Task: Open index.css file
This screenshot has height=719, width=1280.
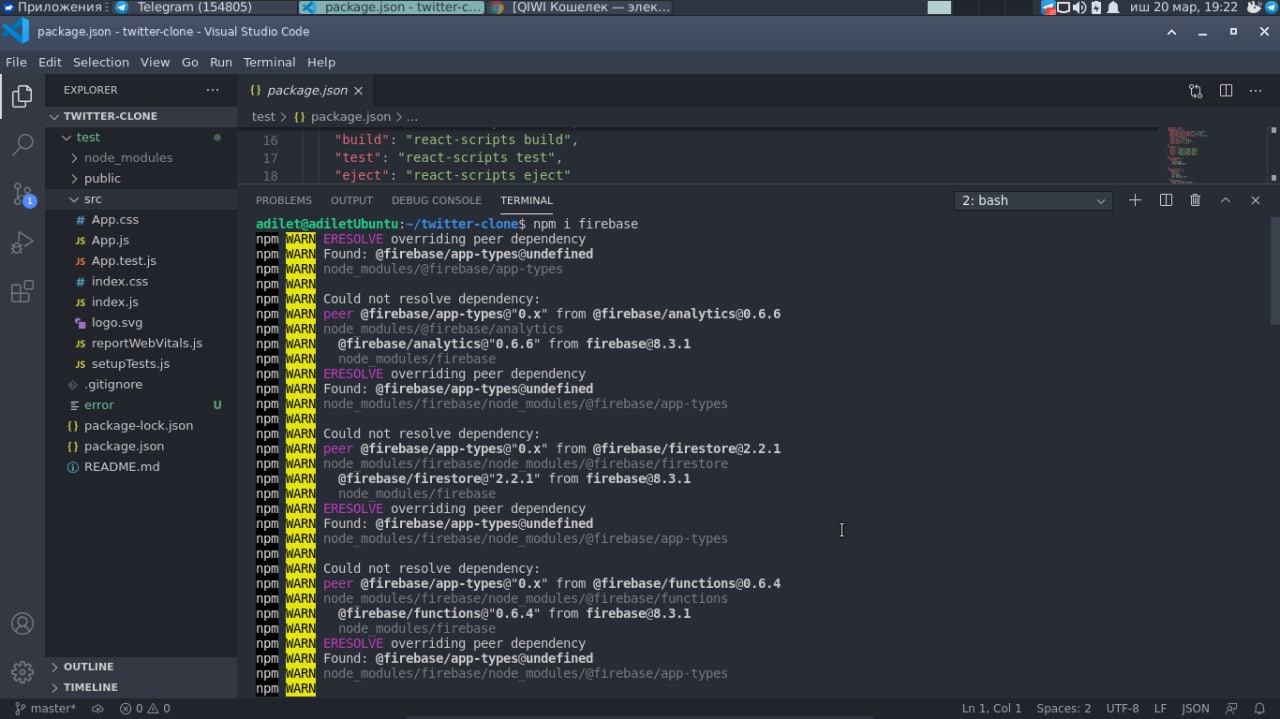Action: (119, 281)
